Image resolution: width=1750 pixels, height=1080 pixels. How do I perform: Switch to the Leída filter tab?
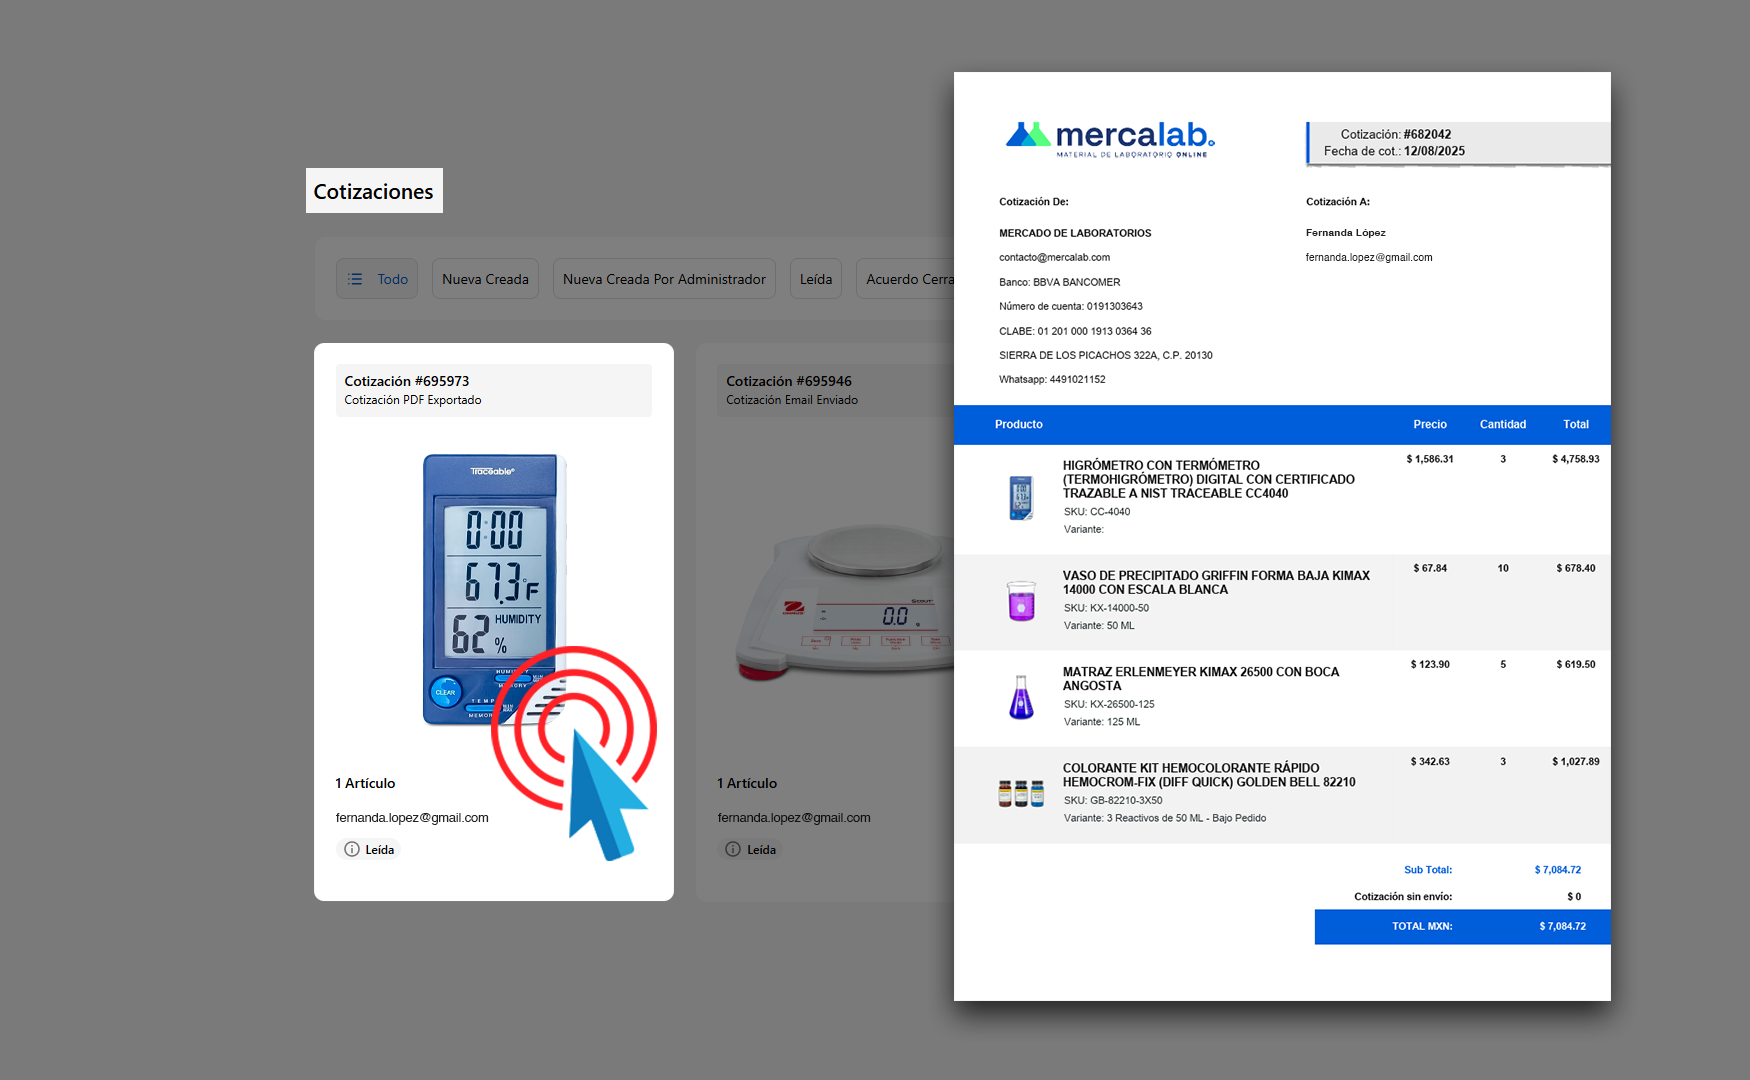pos(816,279)
